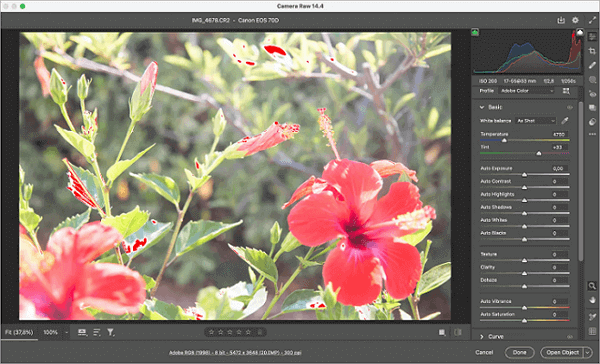The image size is (600, 364).
Task: Click the Open Object button
Action: [562, 352]
